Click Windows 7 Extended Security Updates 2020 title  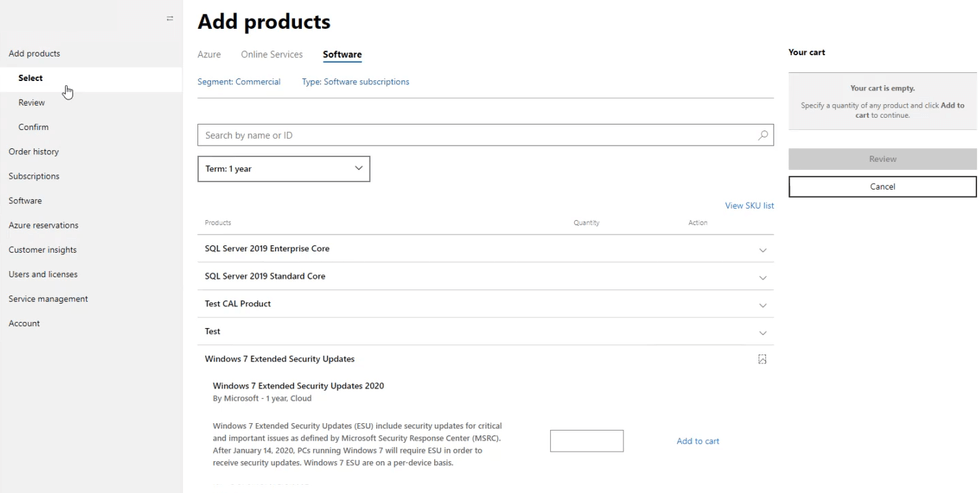[298, 386]
